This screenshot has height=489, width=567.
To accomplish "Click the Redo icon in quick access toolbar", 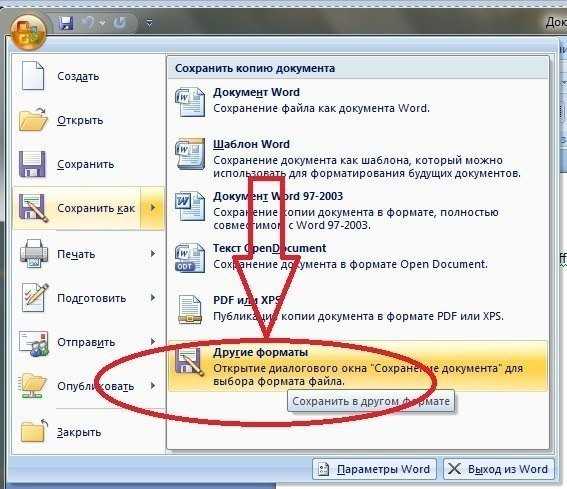I will (x=120, y=23).
